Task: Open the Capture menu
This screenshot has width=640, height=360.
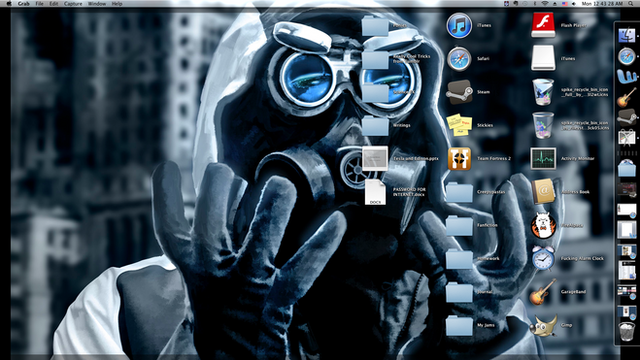Action: click(x=73, y=4)
